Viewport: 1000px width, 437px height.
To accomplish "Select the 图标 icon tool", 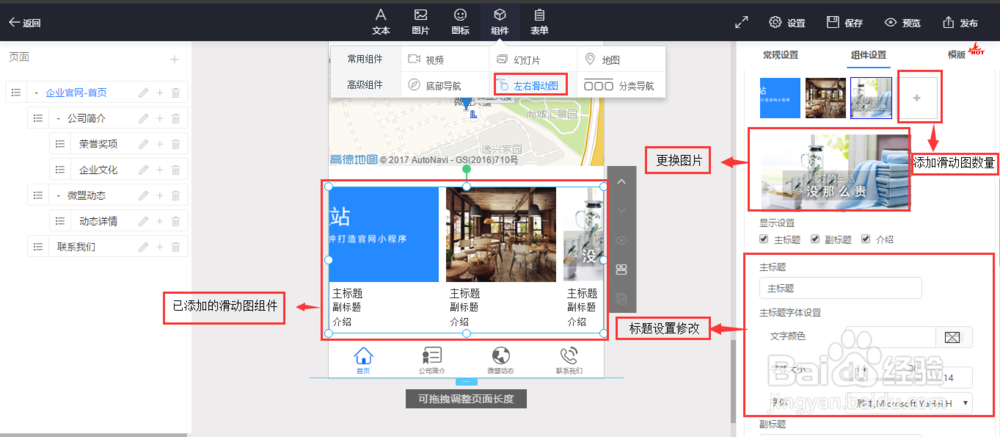I will coord(460,21).
